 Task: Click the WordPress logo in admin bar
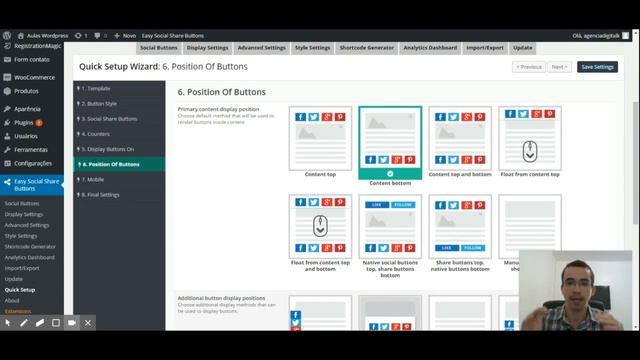point(7,36)
